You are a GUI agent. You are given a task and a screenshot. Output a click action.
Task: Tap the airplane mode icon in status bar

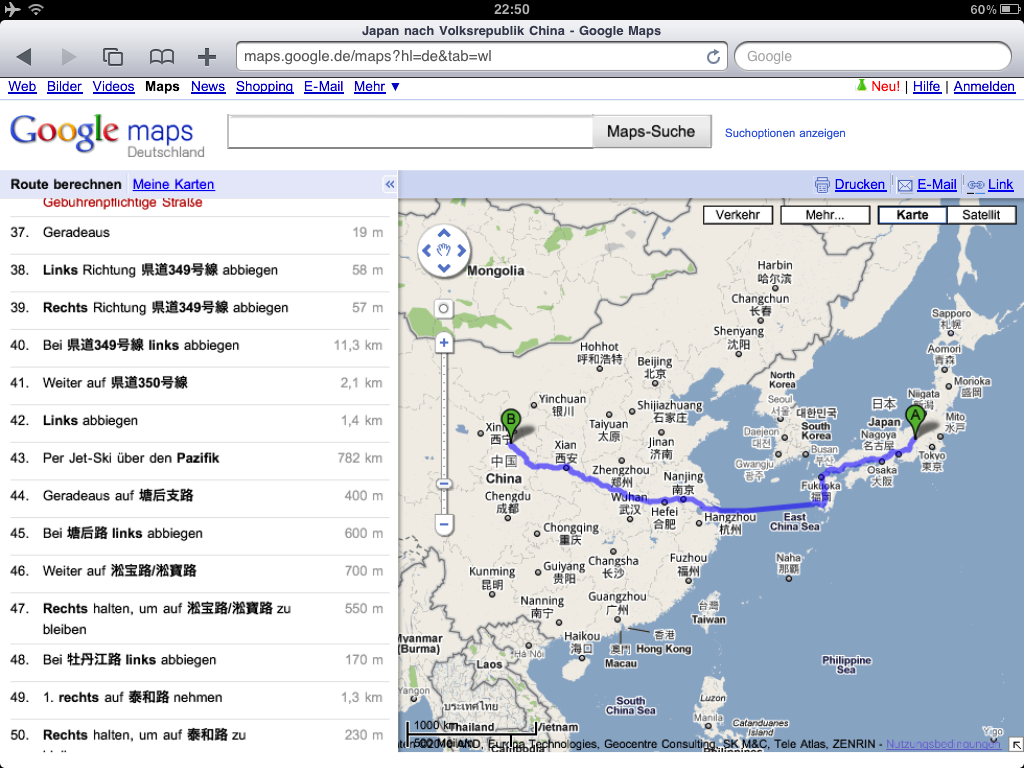tap(12, 9)
